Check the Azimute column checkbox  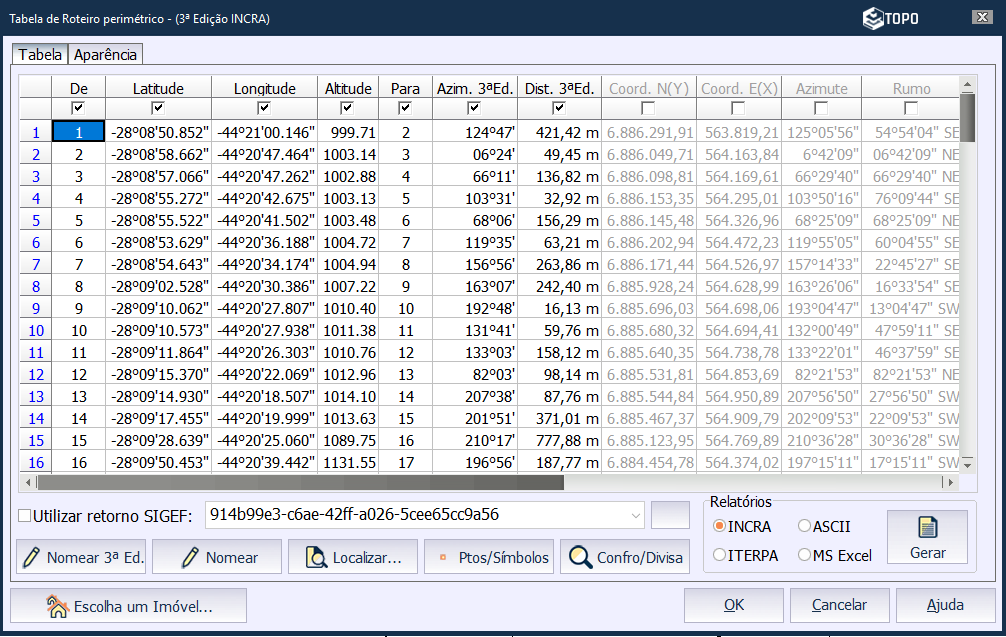[x=821, y=108]
